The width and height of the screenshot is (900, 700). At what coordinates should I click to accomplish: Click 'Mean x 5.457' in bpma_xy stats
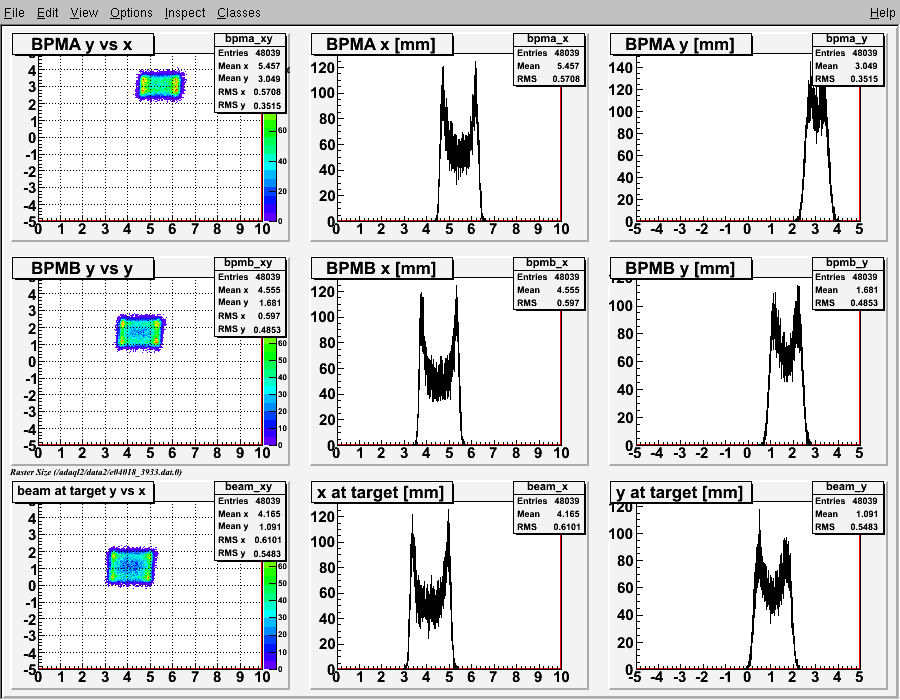point(249,66)
